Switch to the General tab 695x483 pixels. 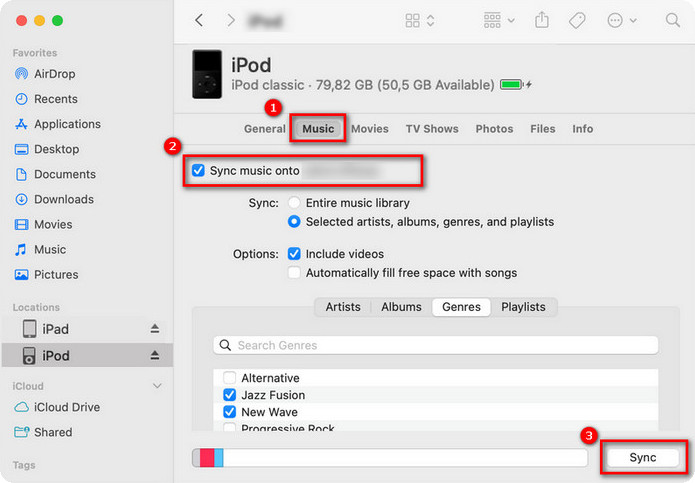pyautogui.click(x=265, y=129)
